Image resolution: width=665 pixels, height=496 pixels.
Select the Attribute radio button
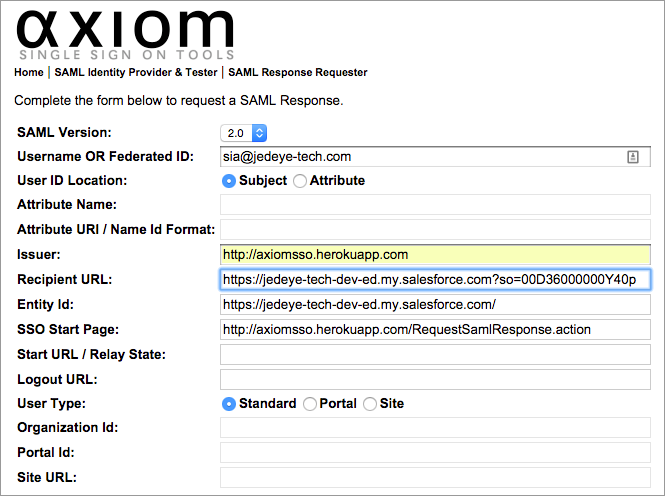tap(300, 181)
